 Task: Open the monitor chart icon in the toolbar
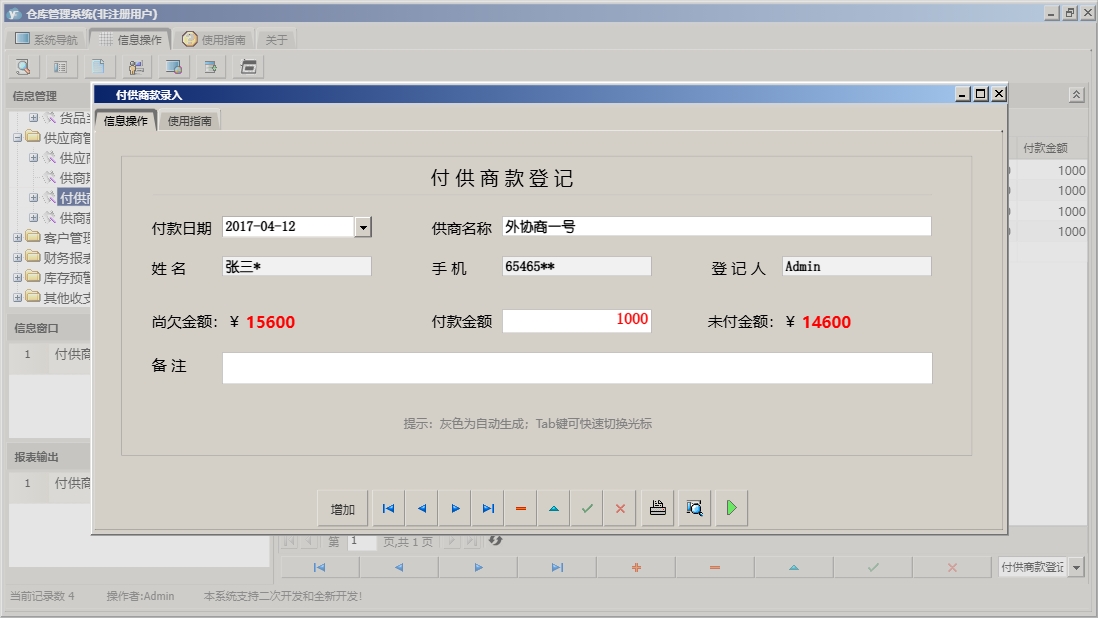[x=172, y=66]
